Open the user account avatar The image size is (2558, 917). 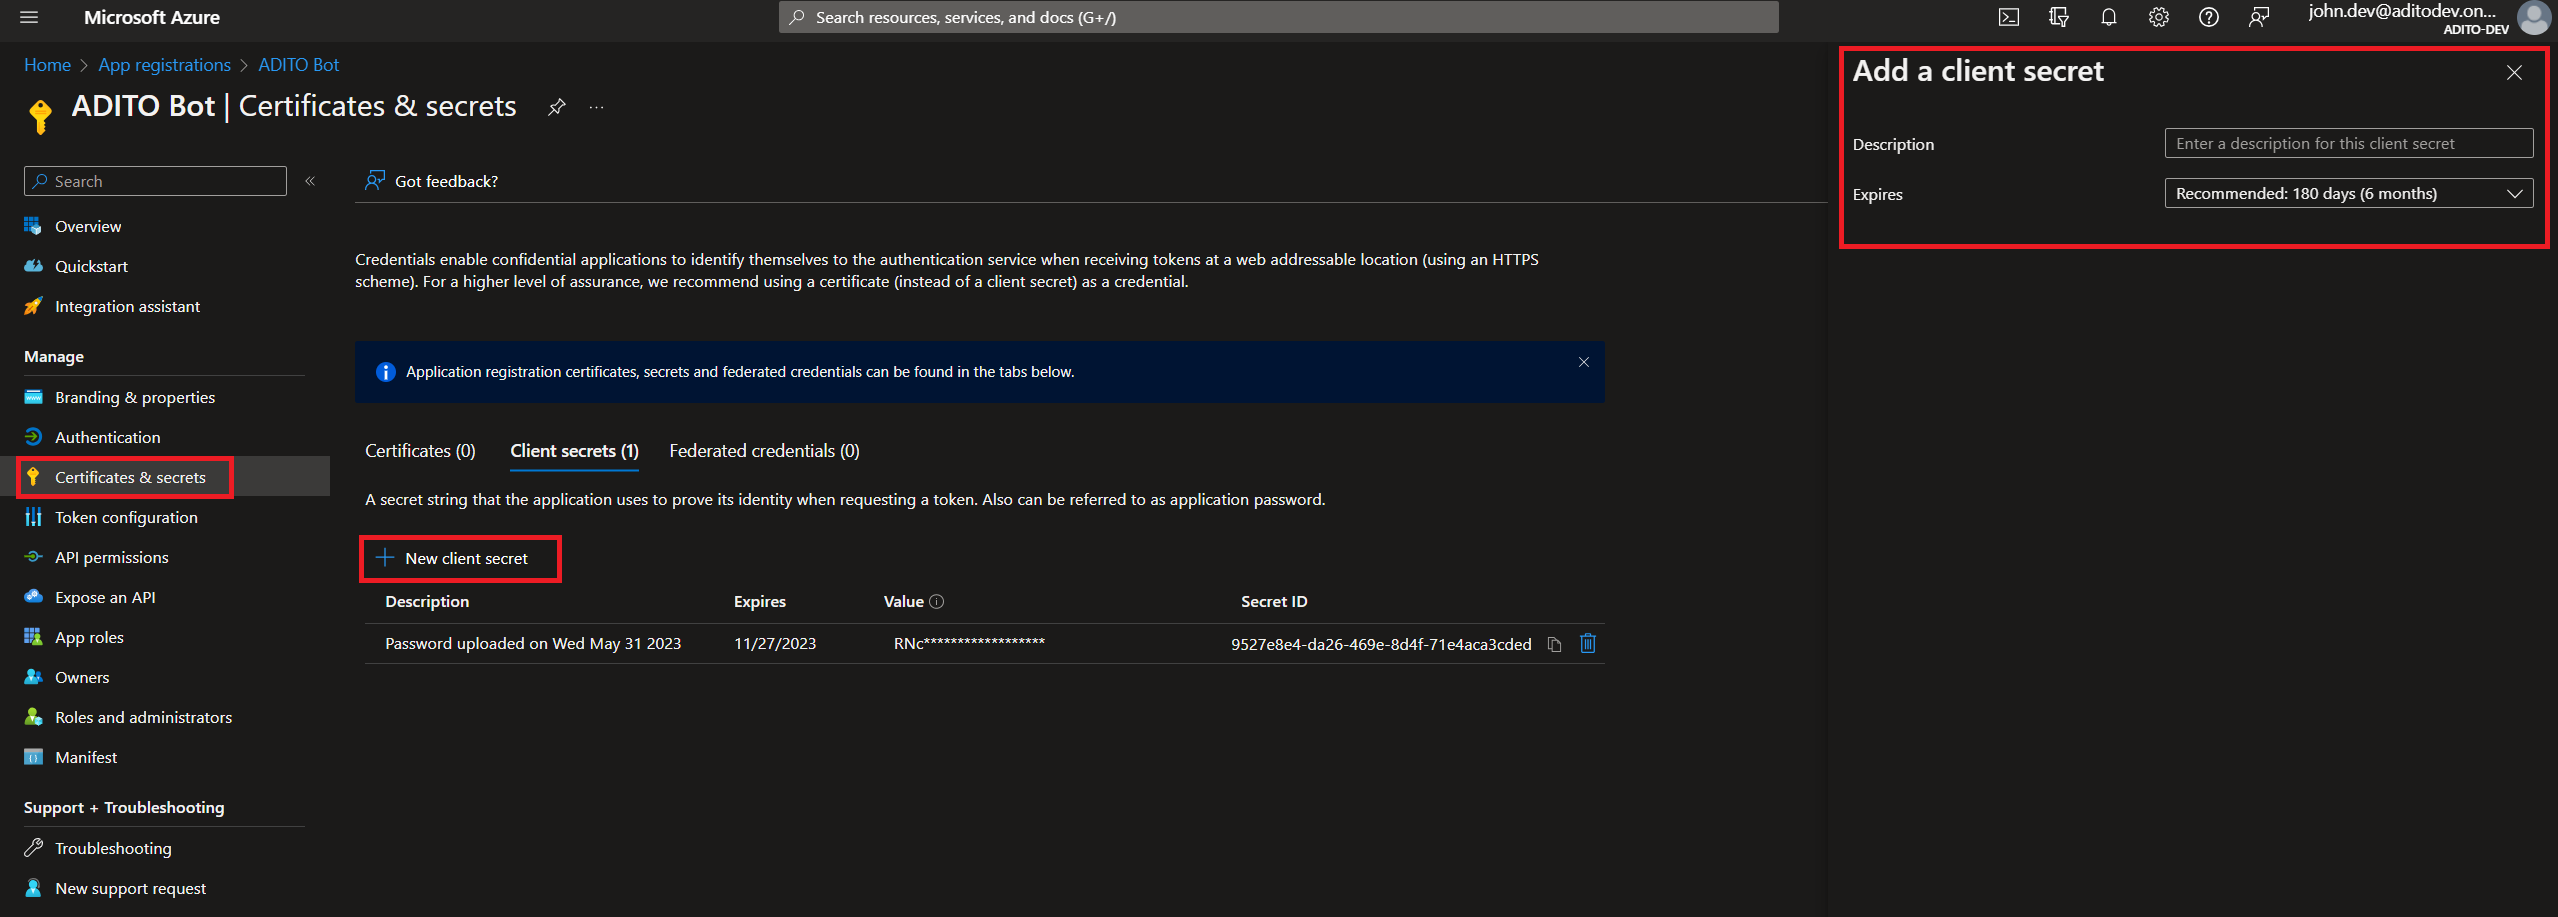(x=2534, y=17)
